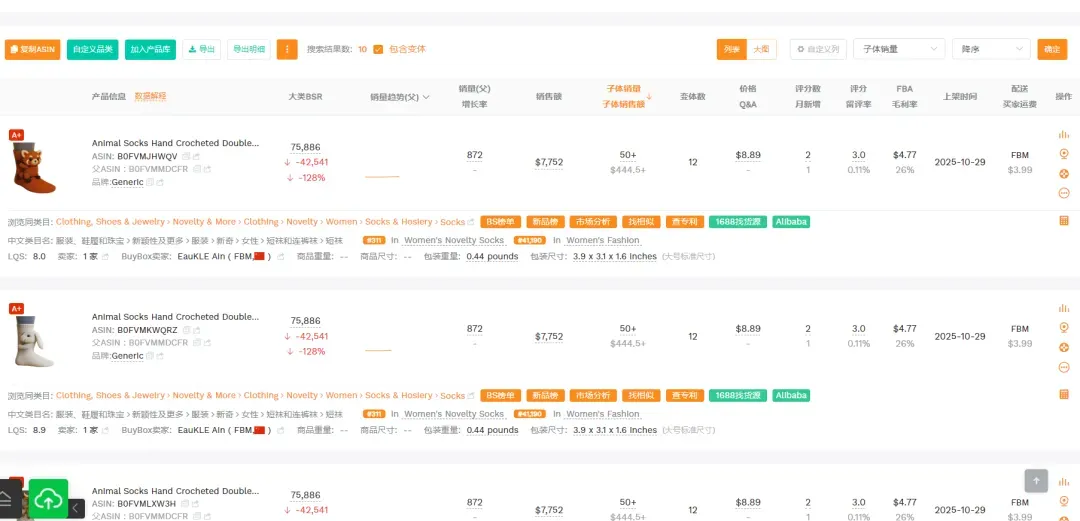Click Generic brand link in B0FVMKWQRZ row
Viewport: 1080px width, 521px height.
(127, 356)
